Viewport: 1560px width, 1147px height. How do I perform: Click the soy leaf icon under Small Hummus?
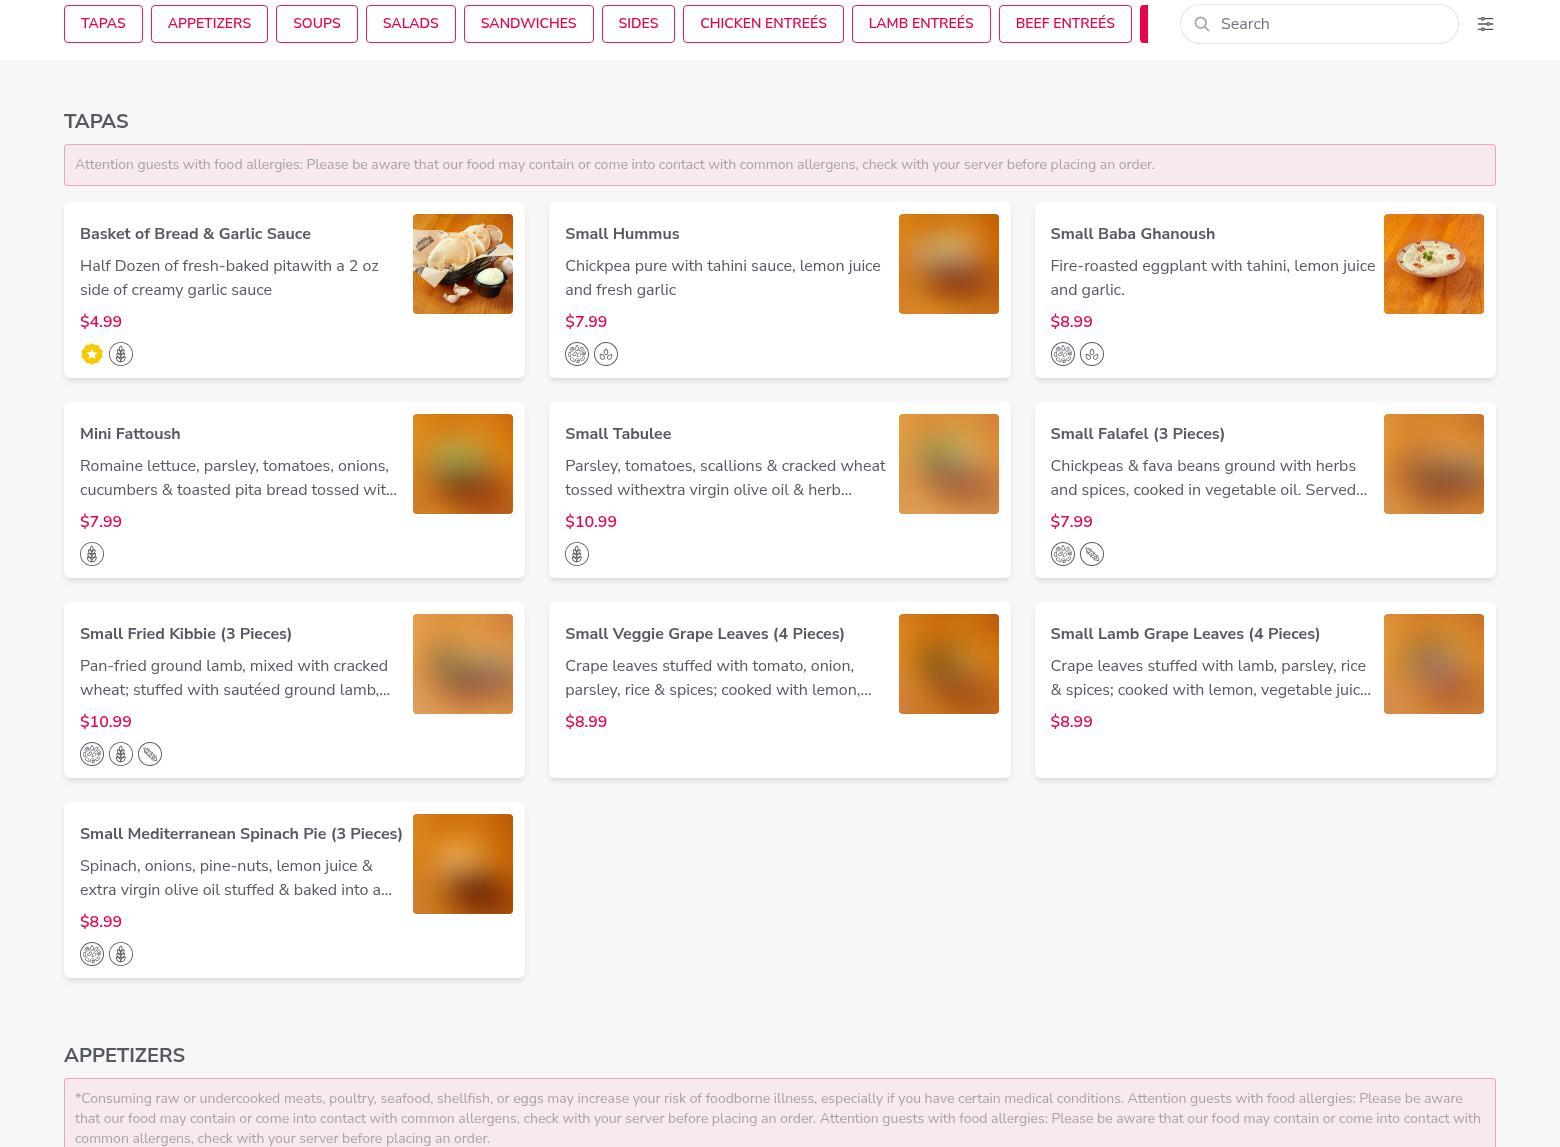tap(606, 354)
